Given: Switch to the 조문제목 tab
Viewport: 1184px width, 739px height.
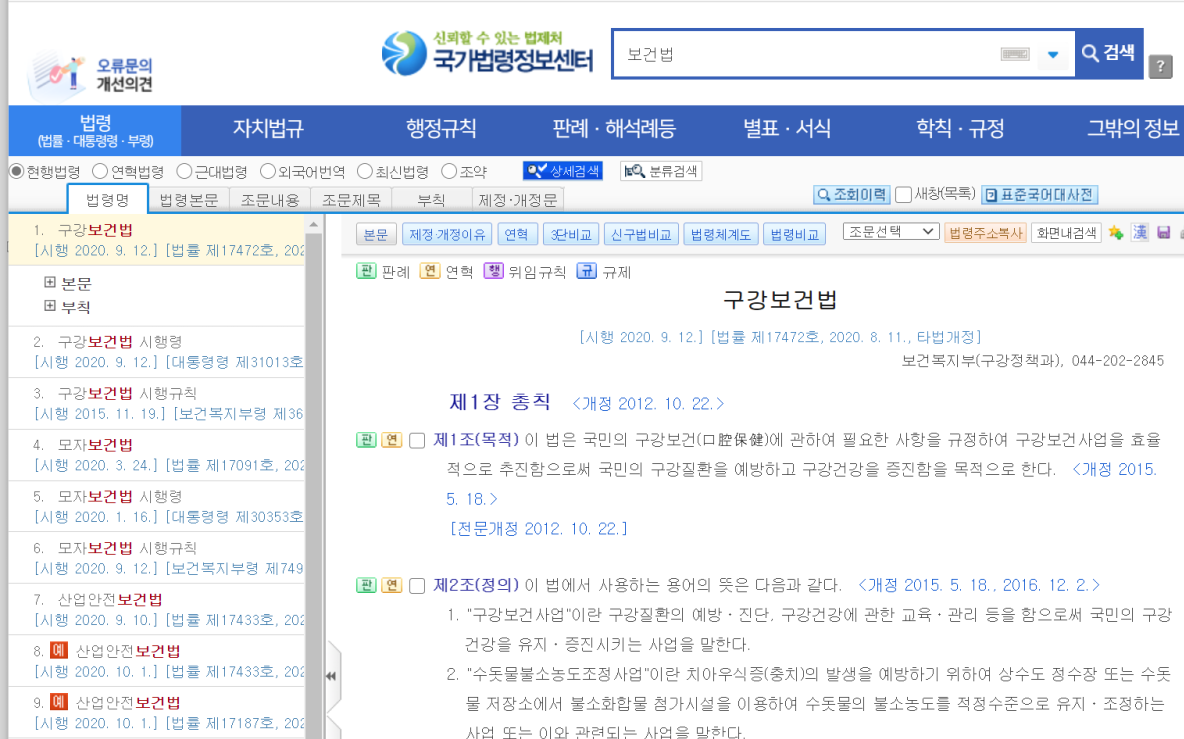Looking at the screenshot, I should pos(351,200).
